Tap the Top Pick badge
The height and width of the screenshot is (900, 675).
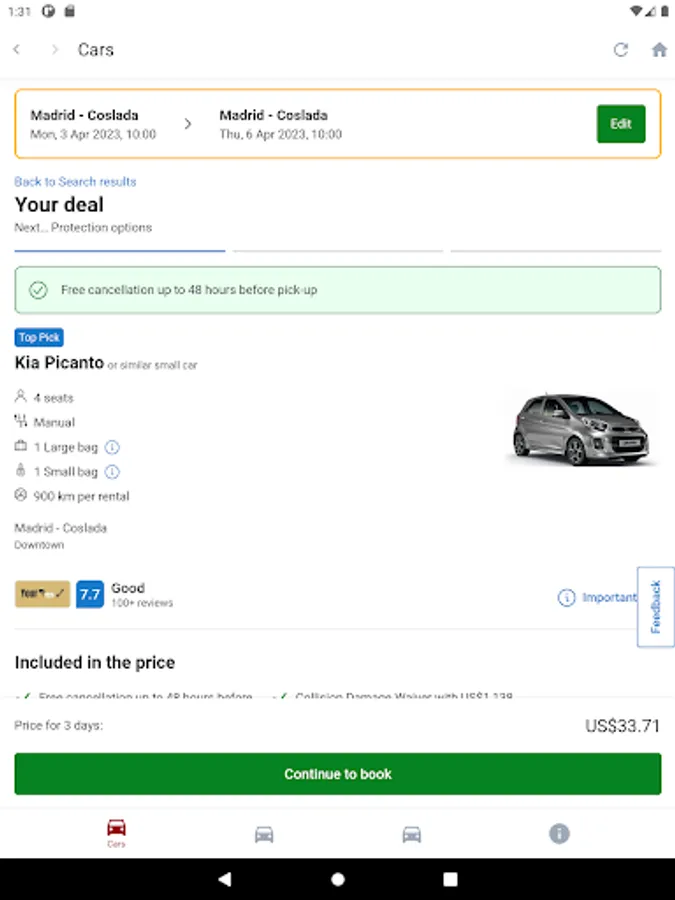pyautogui.click(x=39, y=338)
